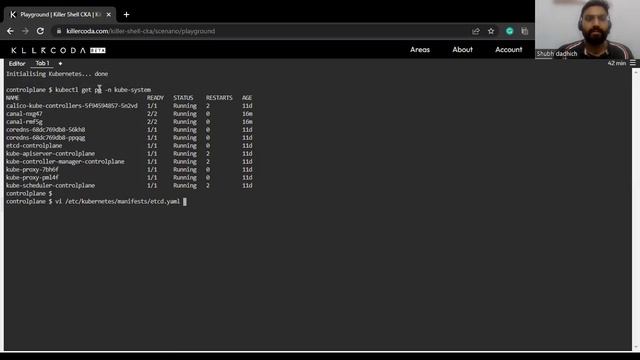Open the hamburger menu beside 42 min
The width and height of the screenshot is (640, 360).
633,63
